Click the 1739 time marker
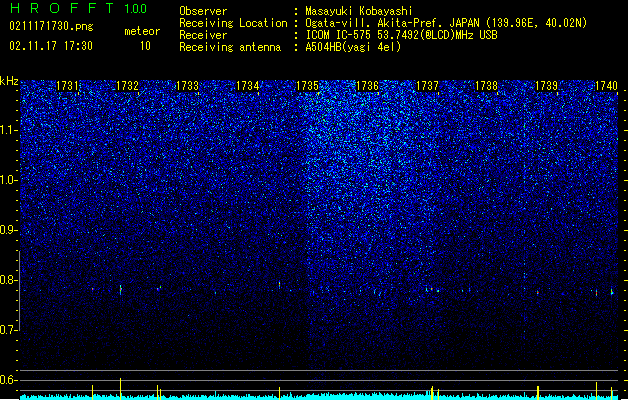629x400 pixels. point(546,85)
